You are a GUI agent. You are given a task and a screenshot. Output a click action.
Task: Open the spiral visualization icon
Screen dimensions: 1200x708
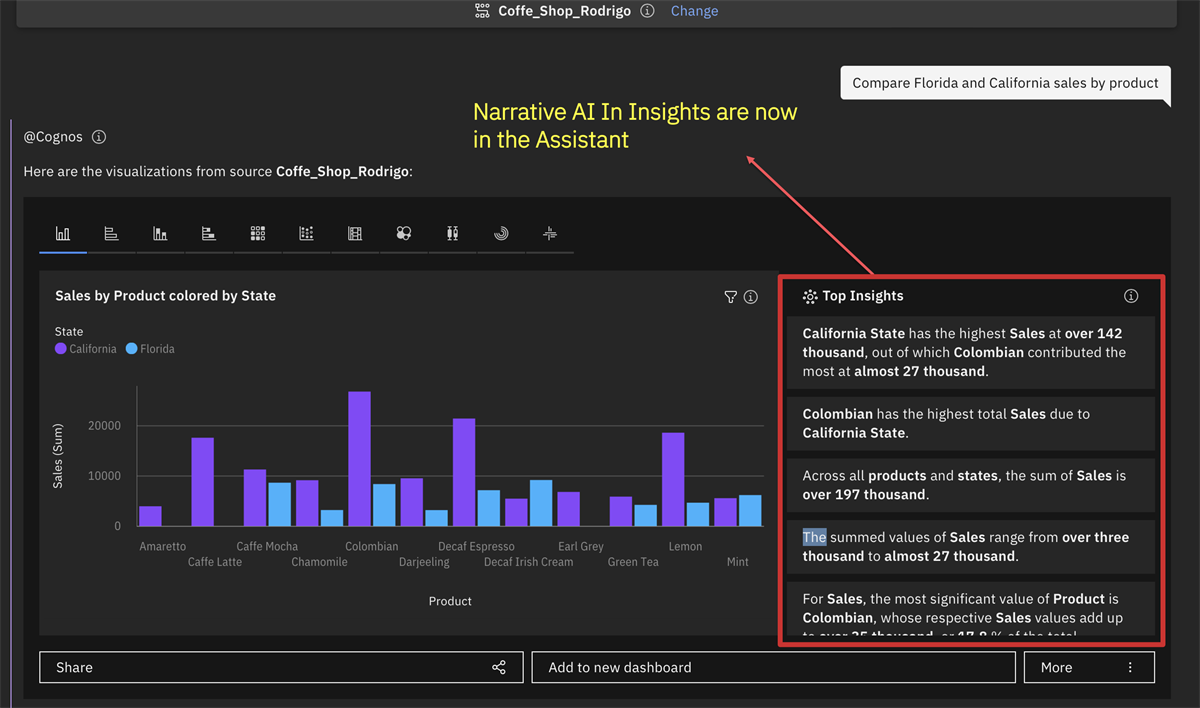click(x=500, y=233)
